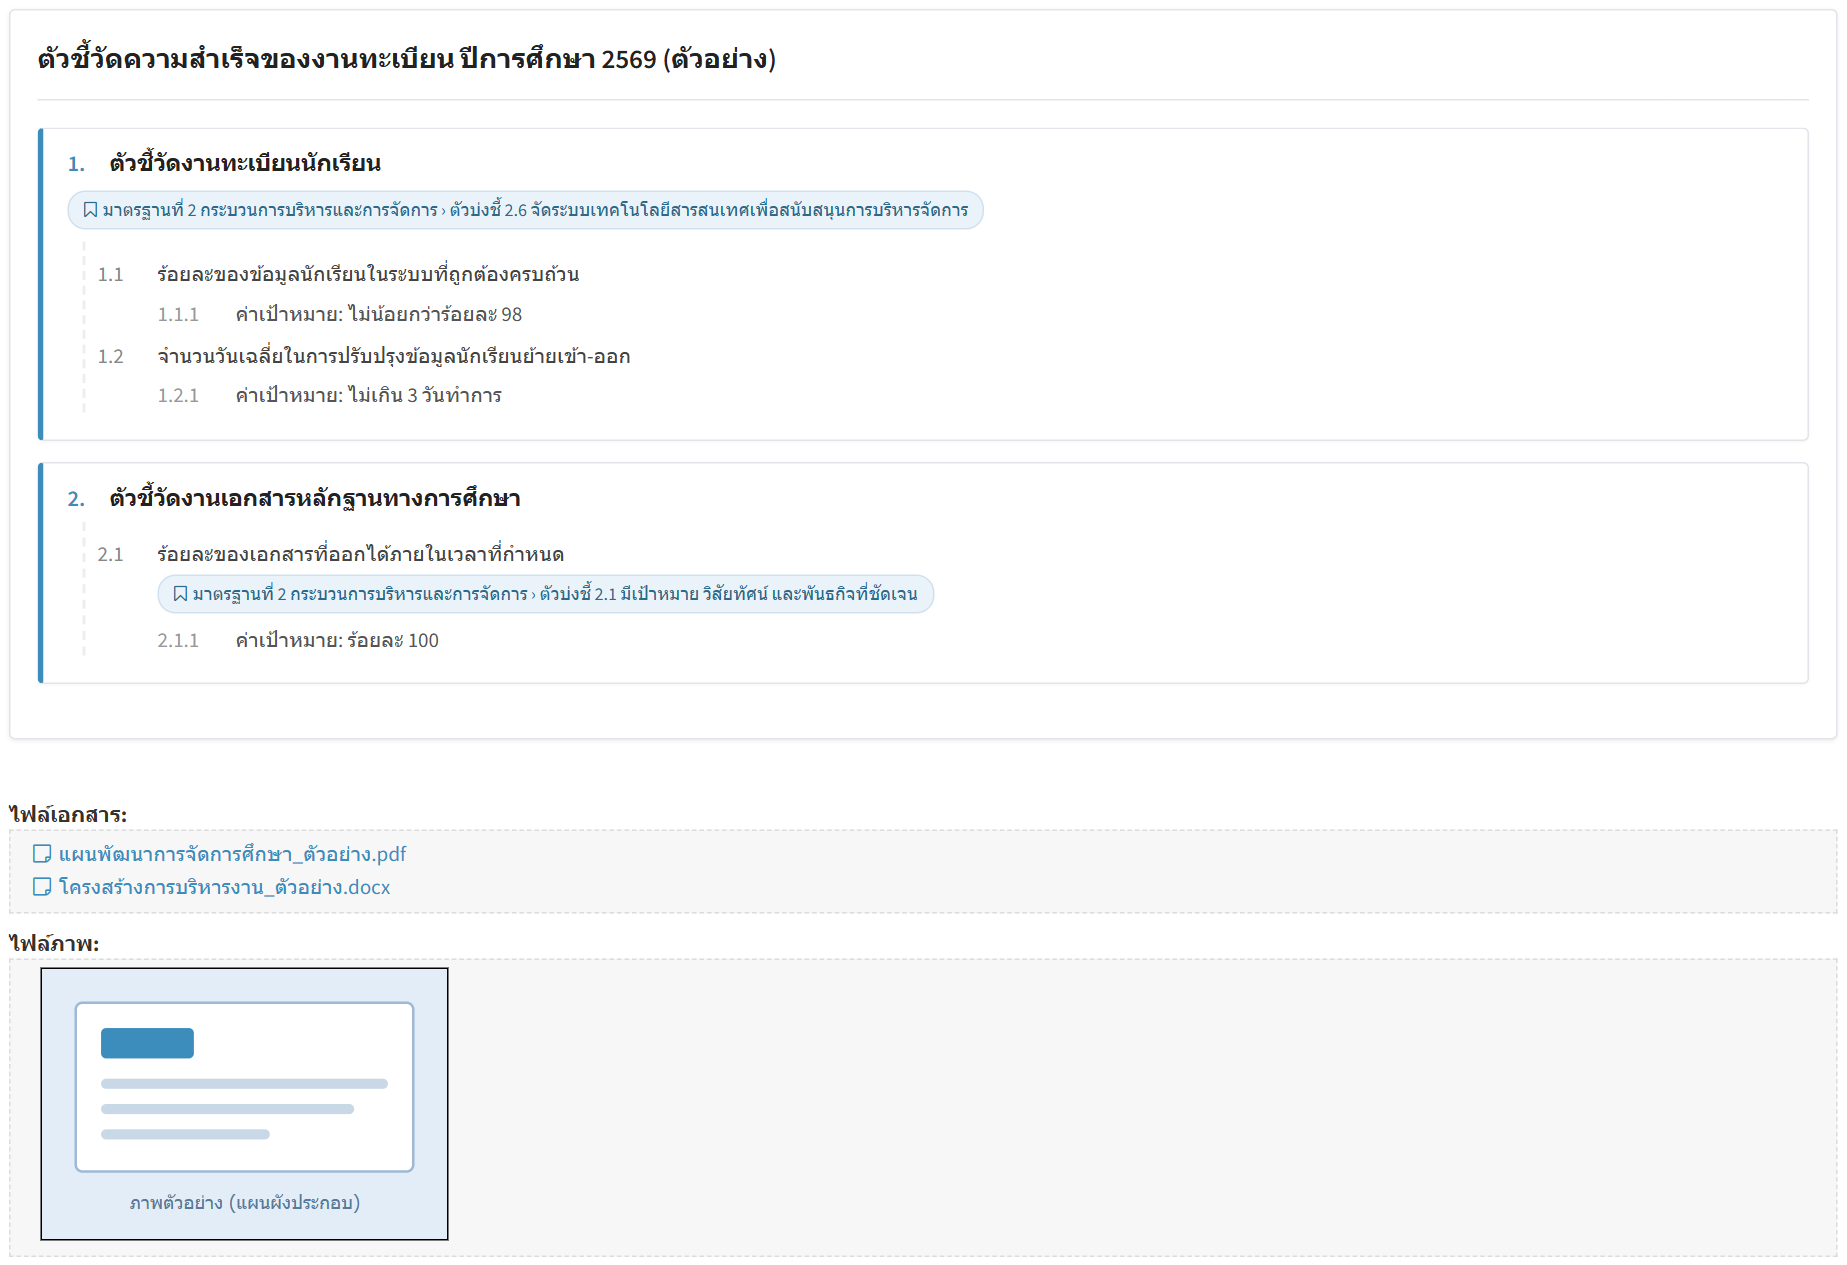Click the bookmark icon in the ตัวบ่งชี้ 2.1 tag

[180, 594]
